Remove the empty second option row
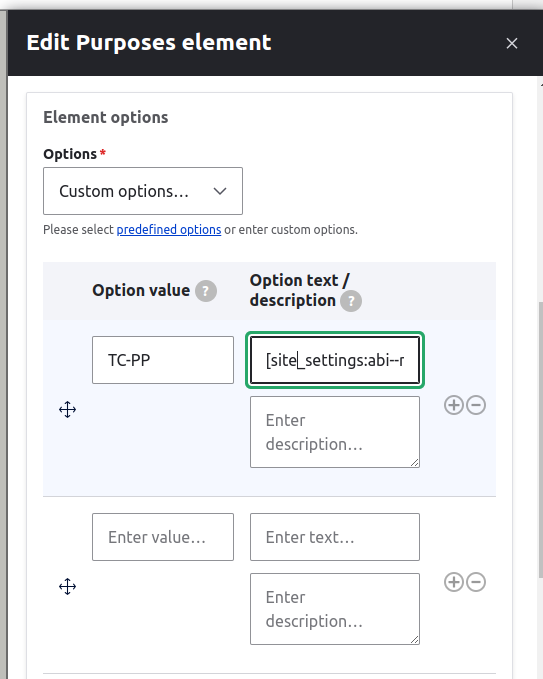Screen dimensions: 543x679 (476, 582)
